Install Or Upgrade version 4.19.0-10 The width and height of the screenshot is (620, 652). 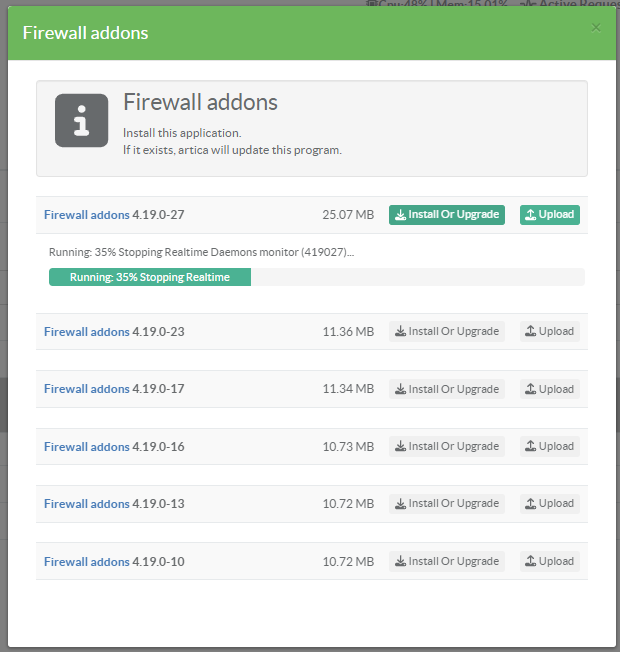(x=447, y=562)
